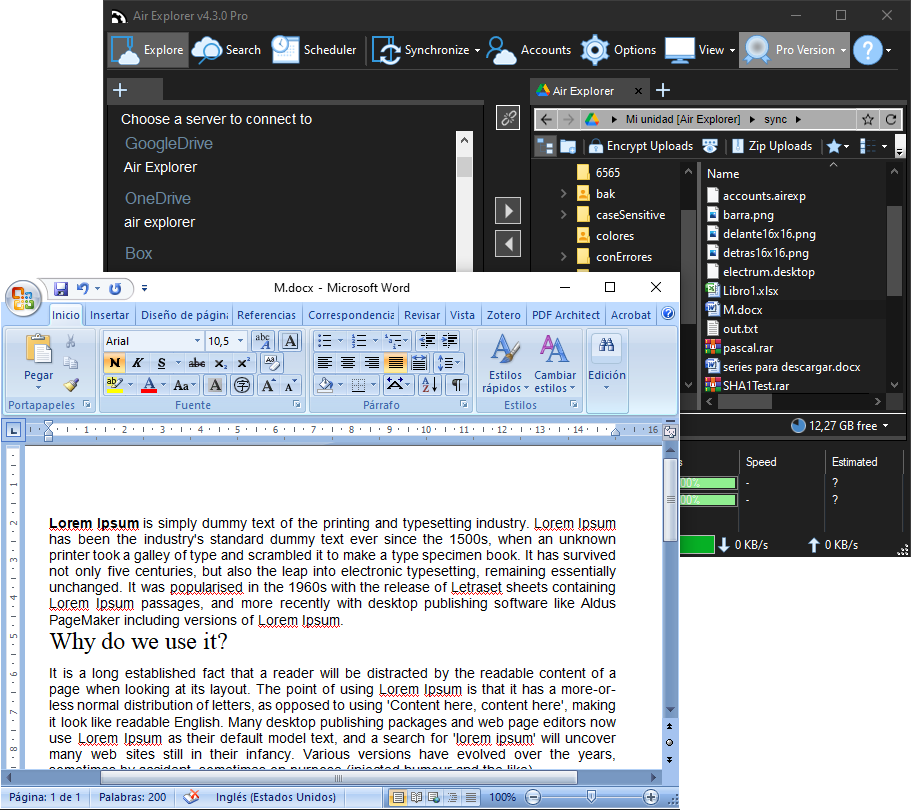Open the Estilos rápidos gallery dropdown
This screenshot has height=810, width=911.
505,362
